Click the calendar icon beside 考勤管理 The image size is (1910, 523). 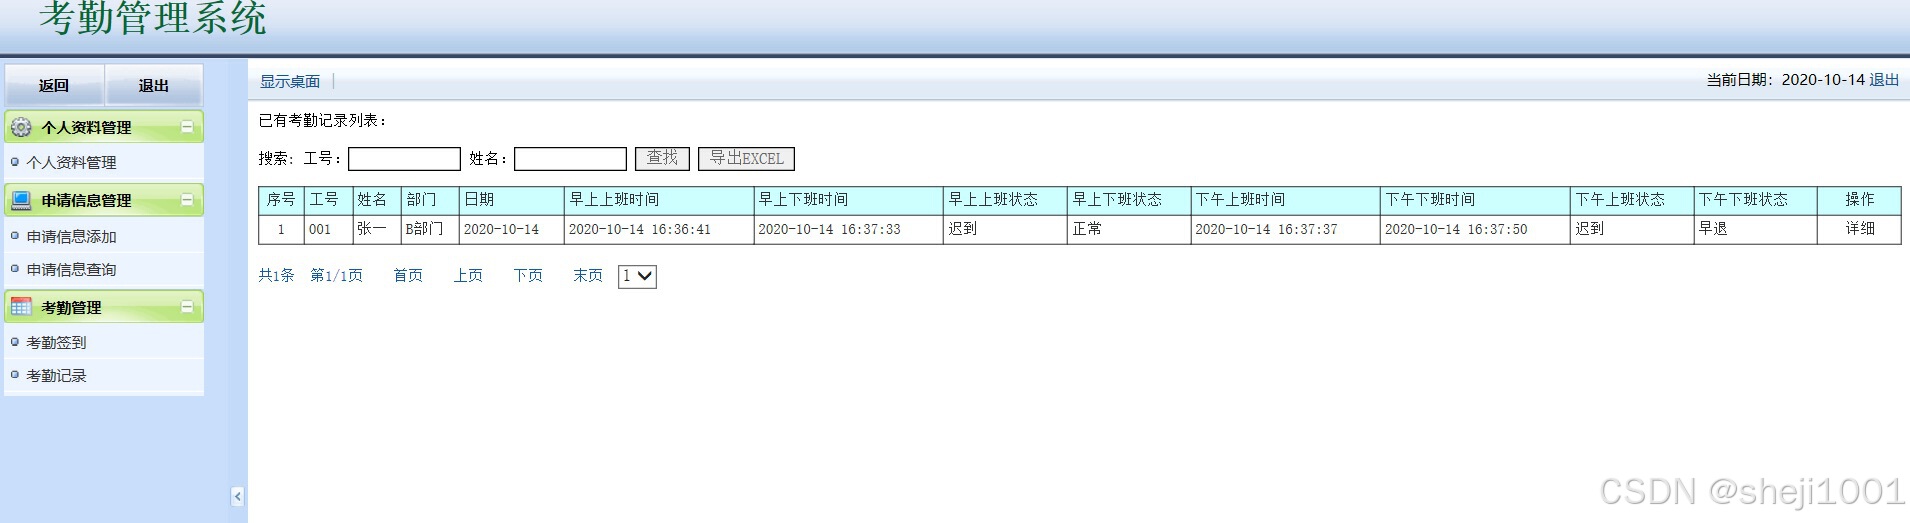pos(21,307)
